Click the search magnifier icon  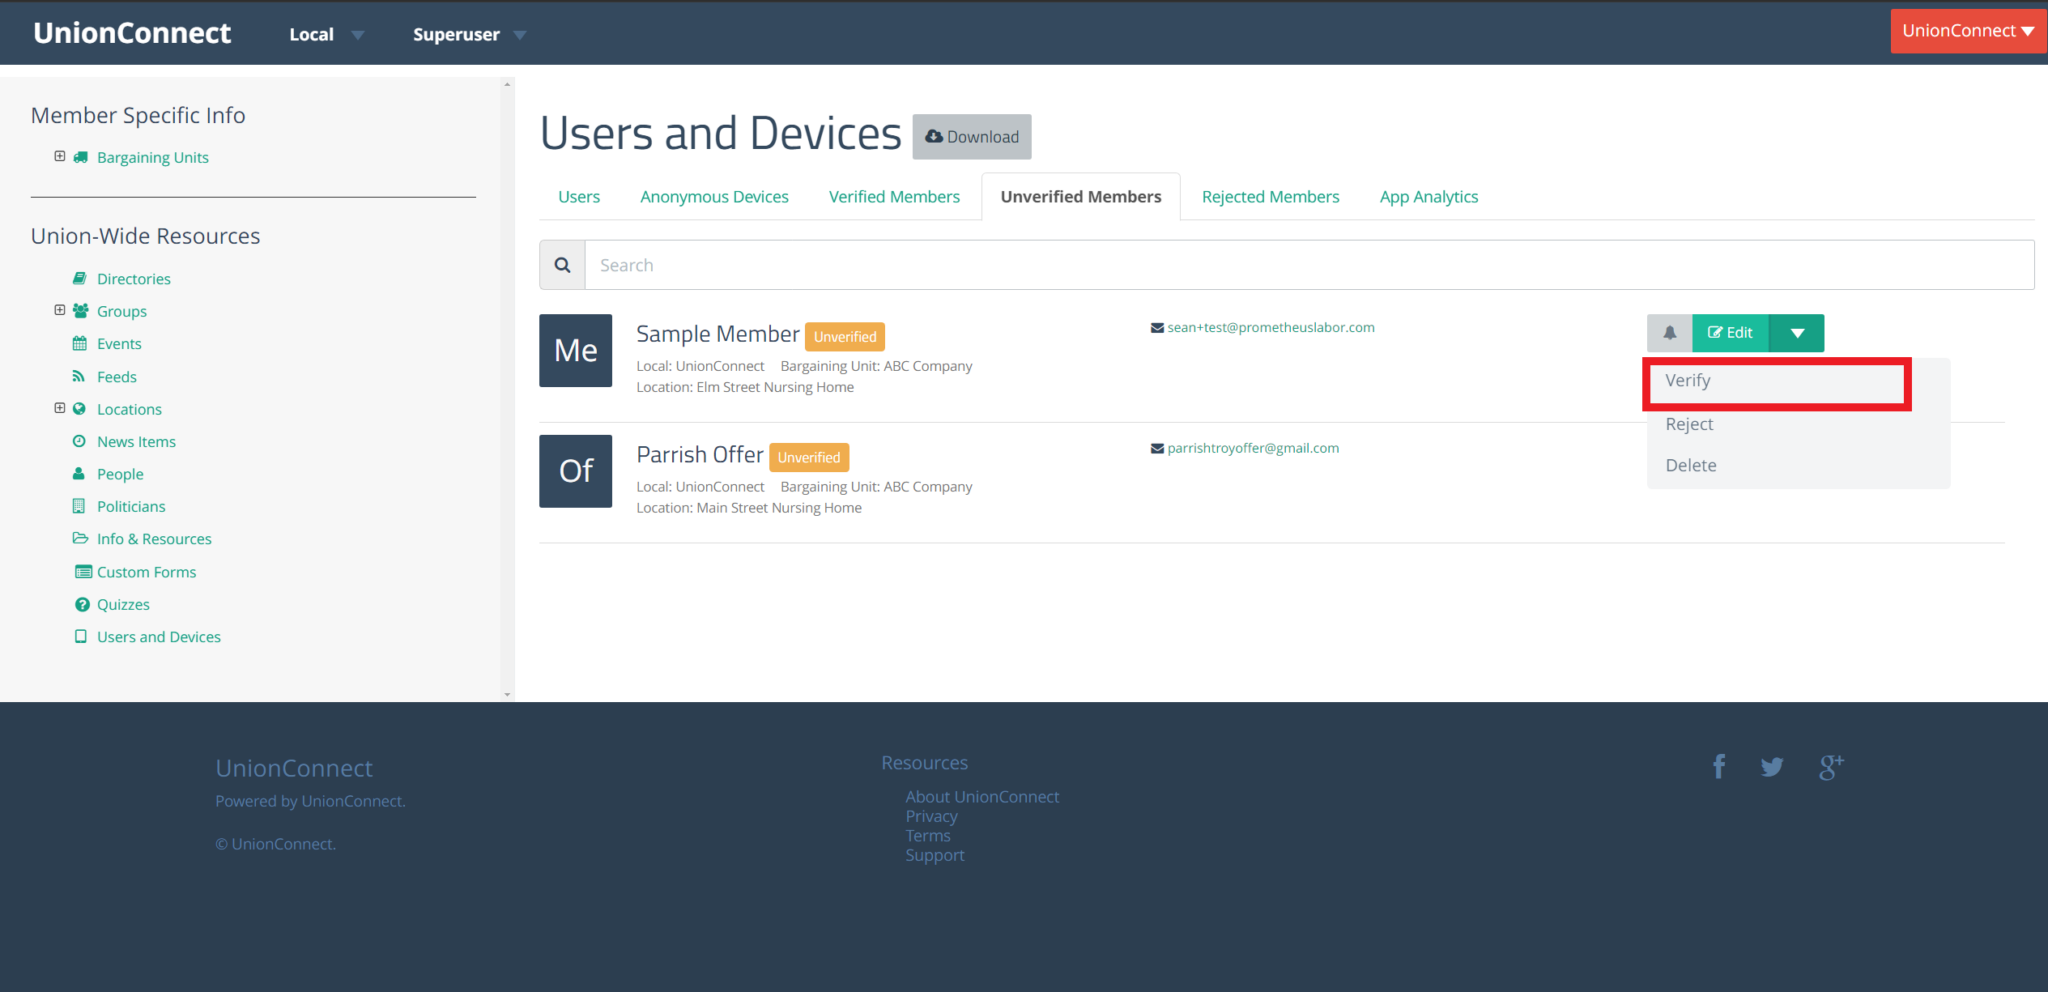pyautogui.click(x=562, y=264)
